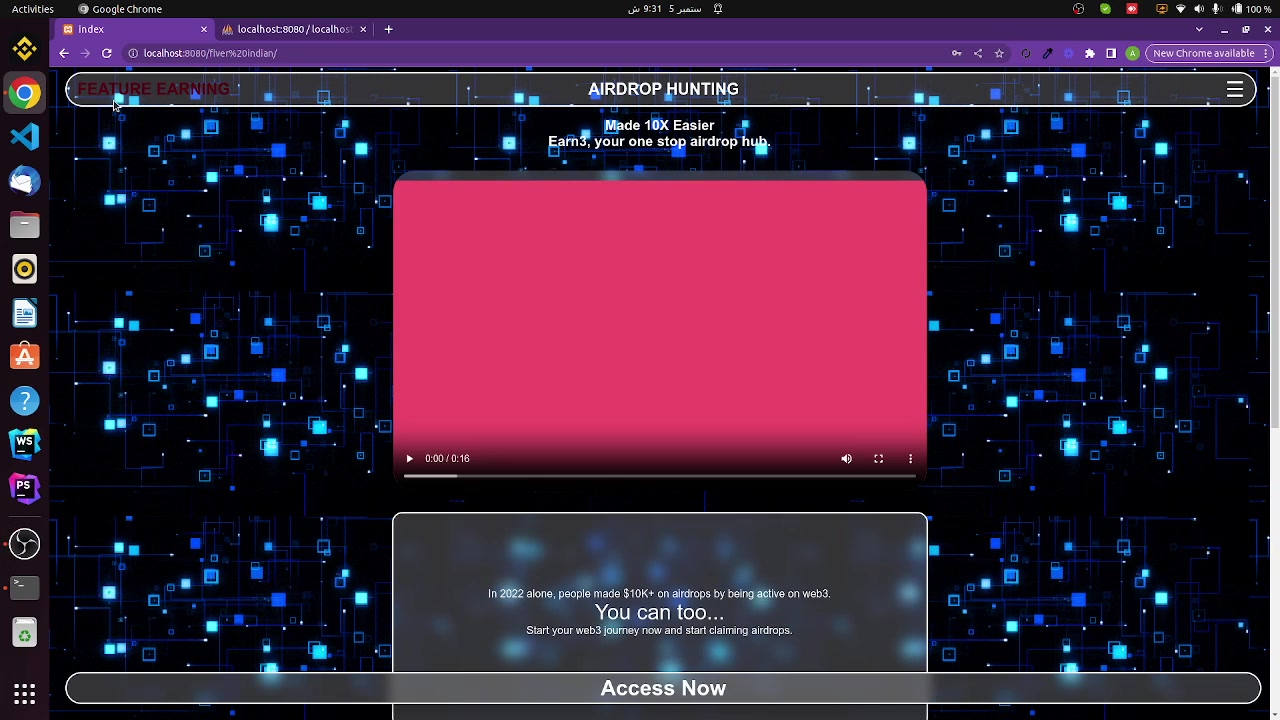Play the video
Viewport: 1280px width, 720px height.
pos(409,459)
